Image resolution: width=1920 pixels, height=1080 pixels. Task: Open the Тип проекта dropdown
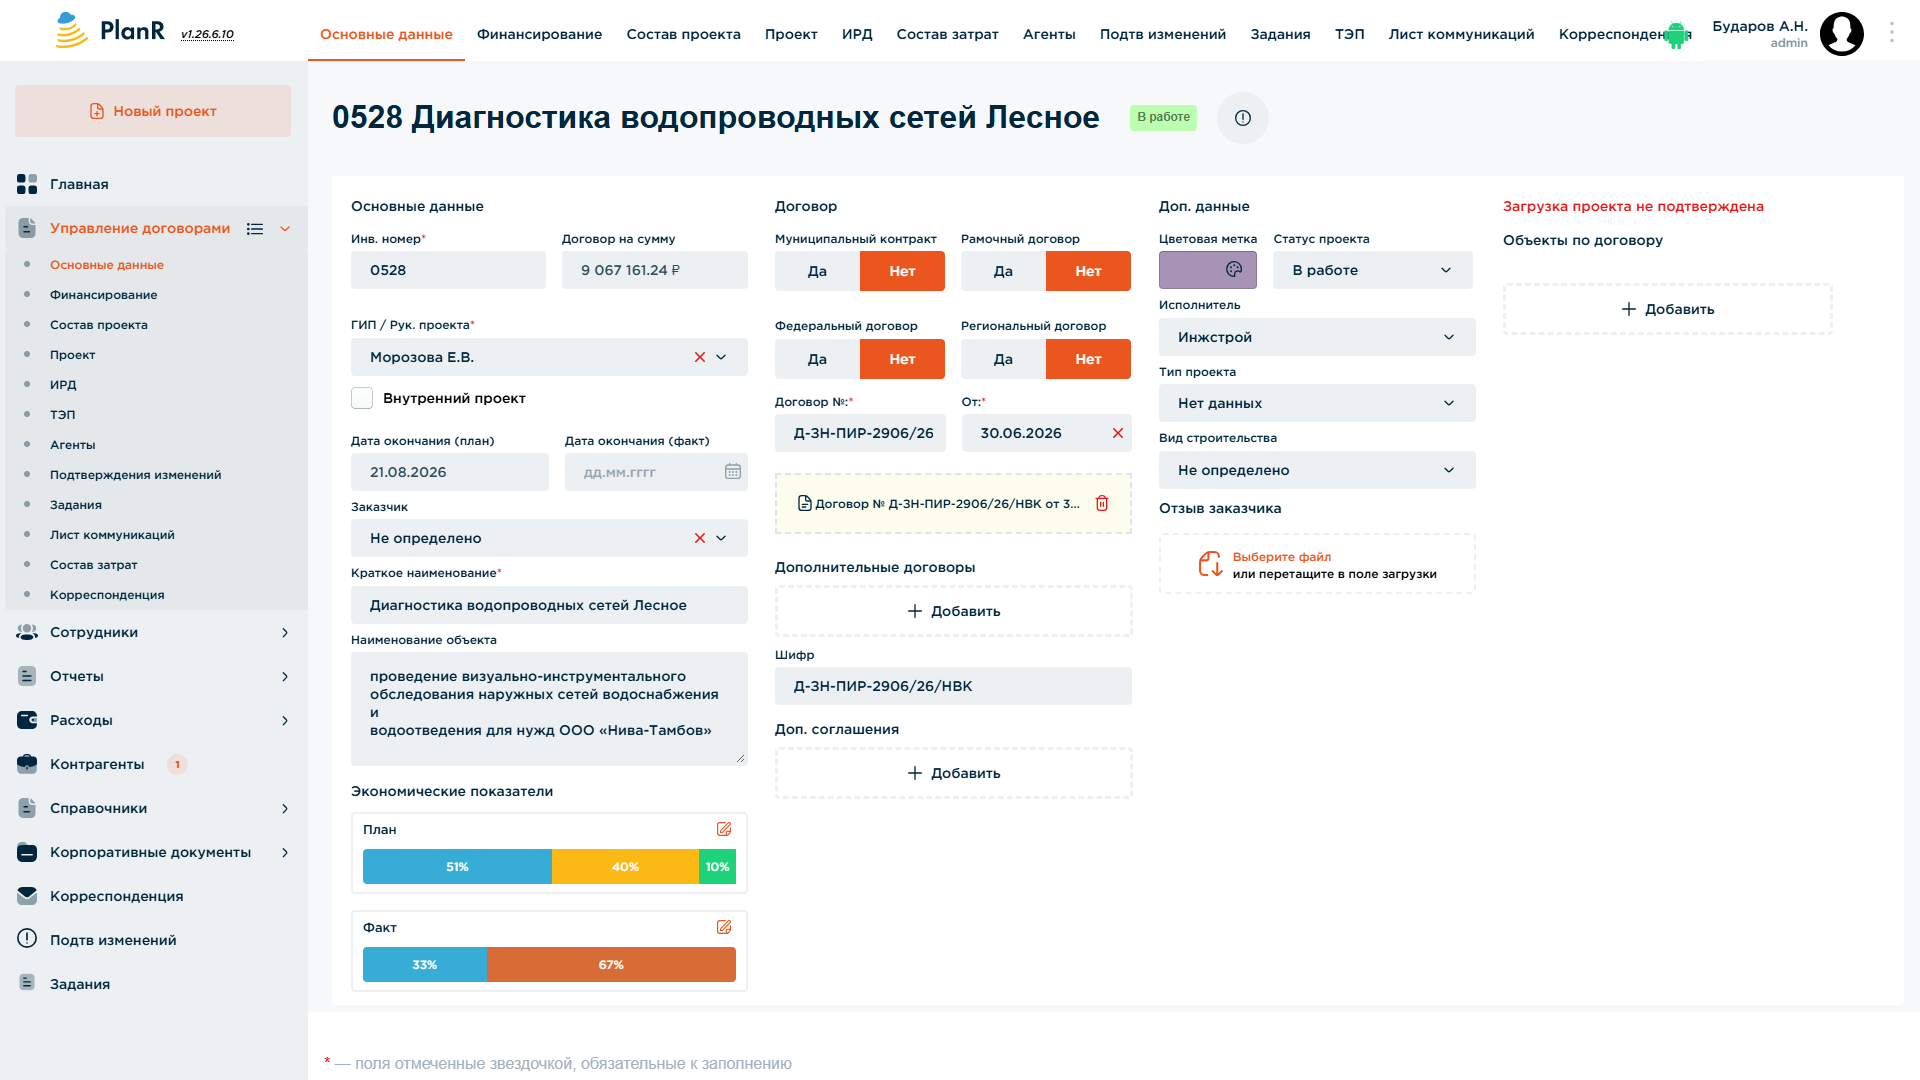pyautogui.click(x=1317, y=403)
